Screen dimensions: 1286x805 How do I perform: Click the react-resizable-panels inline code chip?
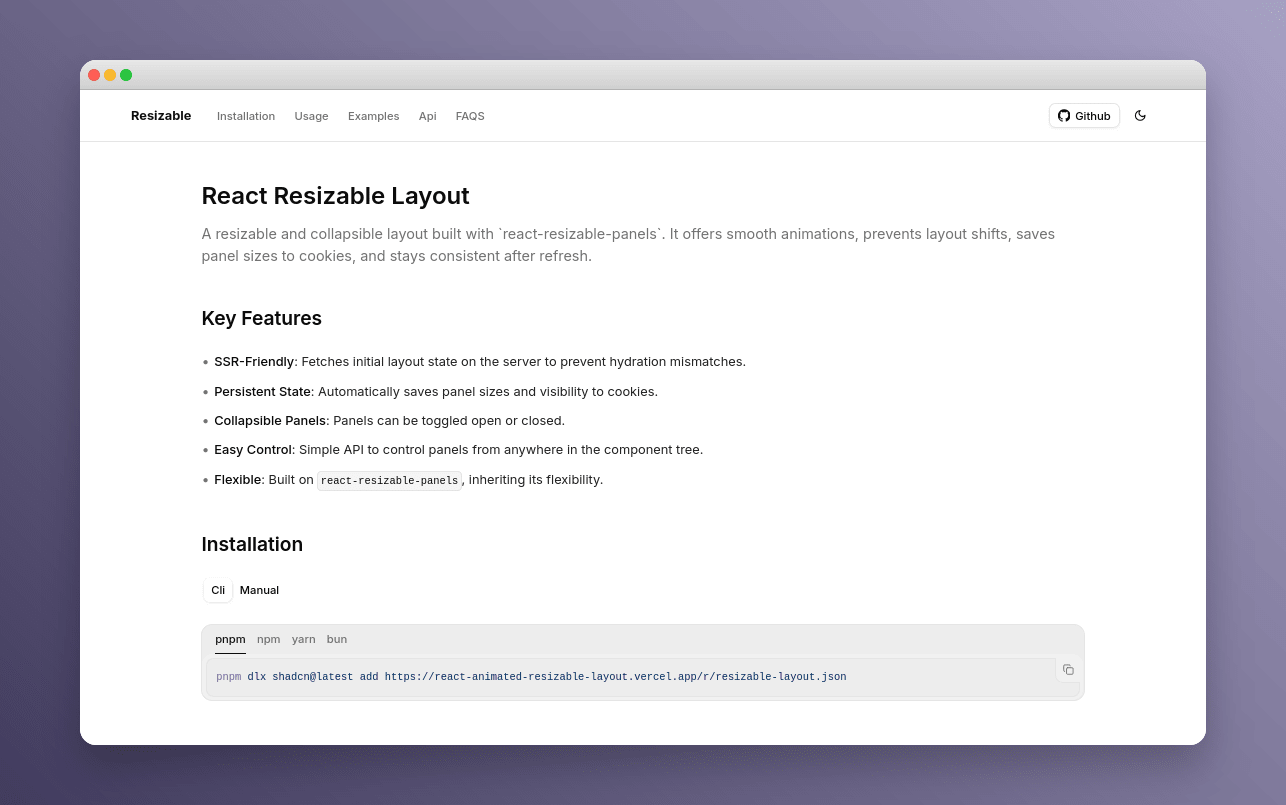click(x=389, y=480)
